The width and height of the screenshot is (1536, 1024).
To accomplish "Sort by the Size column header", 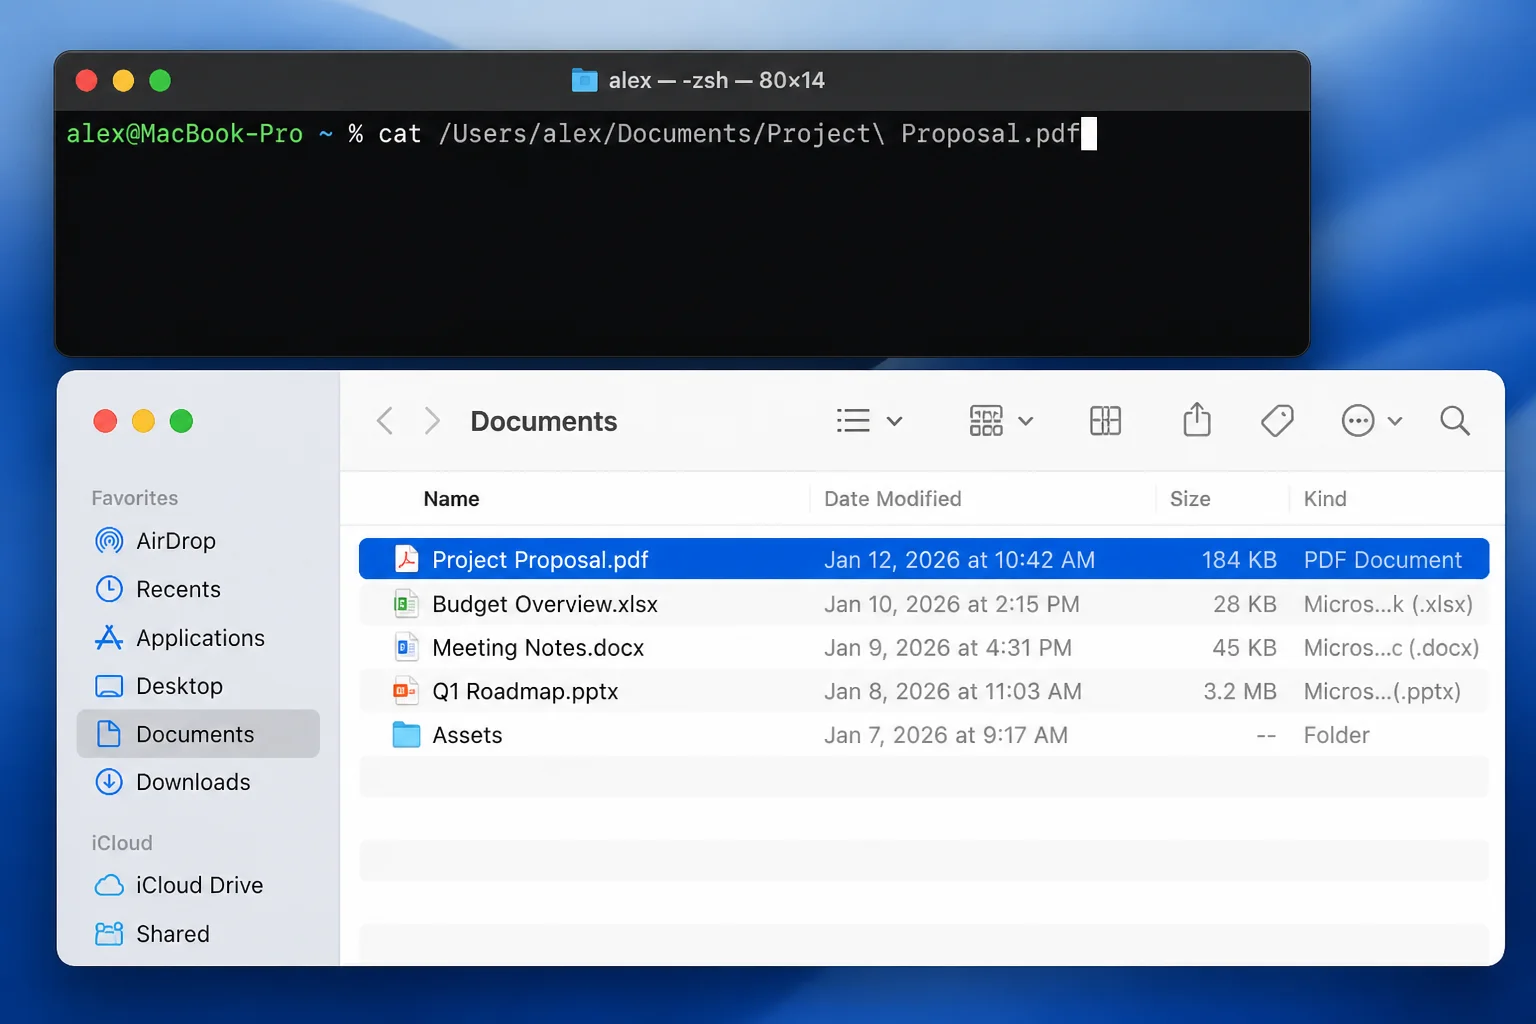I will [x=1190, y=499].
